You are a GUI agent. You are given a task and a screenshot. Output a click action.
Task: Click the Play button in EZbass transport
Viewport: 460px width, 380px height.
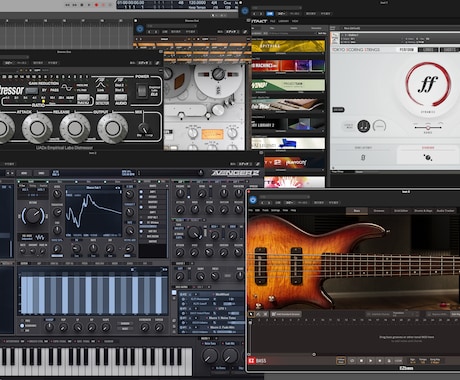point(370,361)
